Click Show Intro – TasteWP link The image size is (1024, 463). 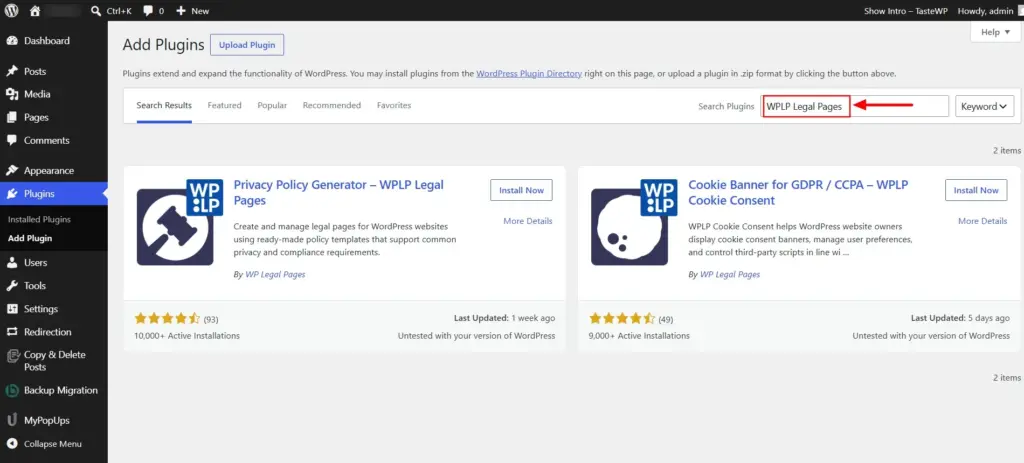click(906, 11)
